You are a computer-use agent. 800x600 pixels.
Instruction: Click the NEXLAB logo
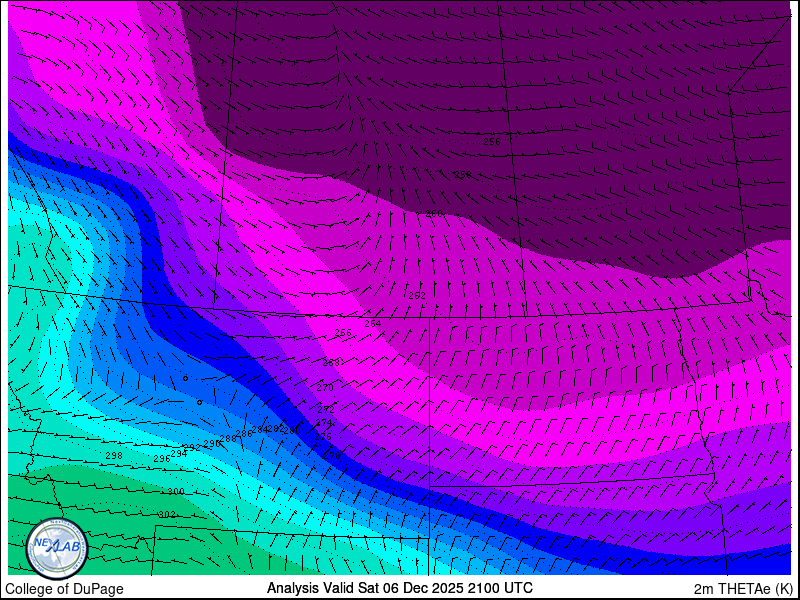pos(57,549)
